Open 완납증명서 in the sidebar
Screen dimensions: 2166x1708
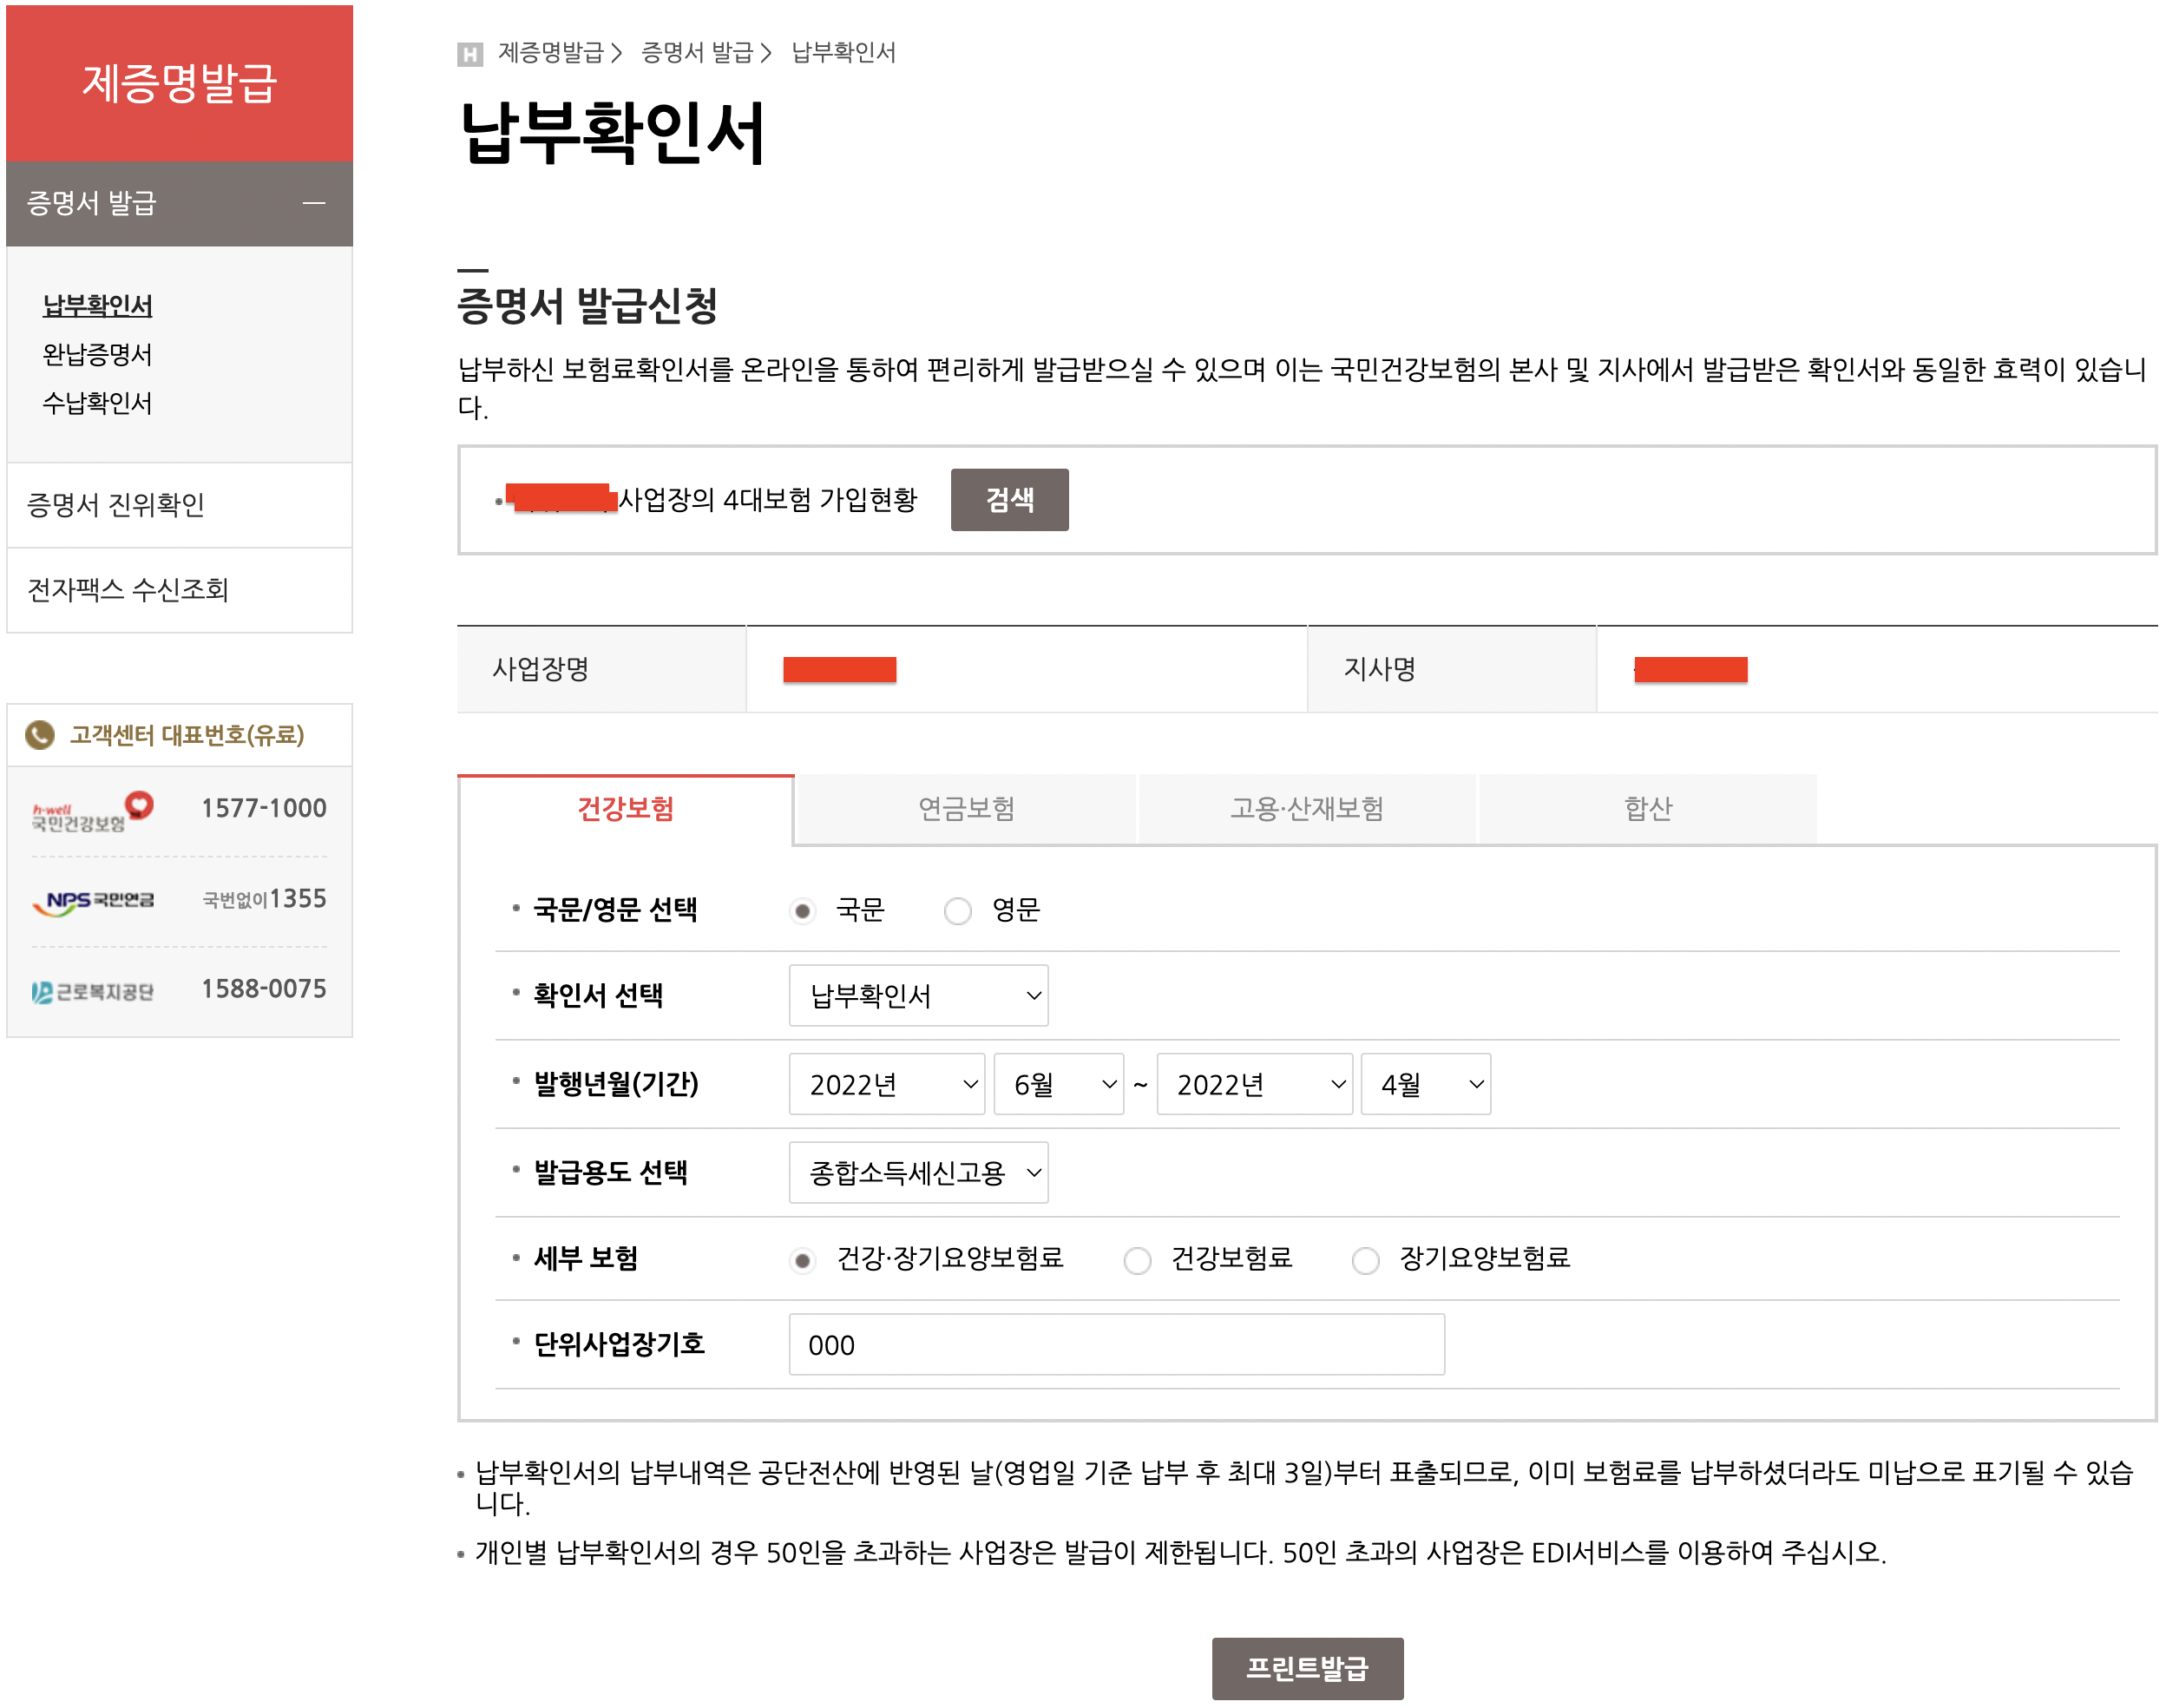(x=97, y=354)
